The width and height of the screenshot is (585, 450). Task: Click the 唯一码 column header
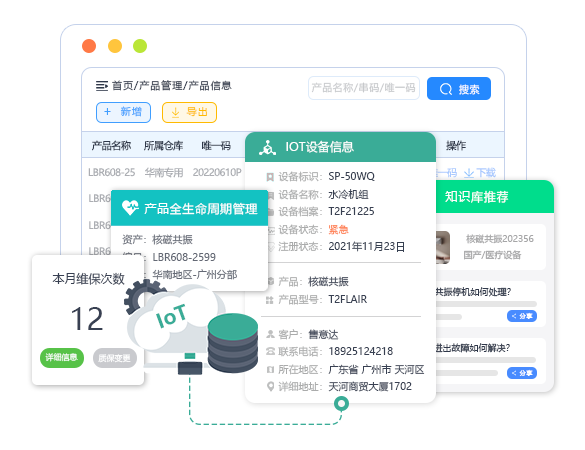[x=216, y=146]
